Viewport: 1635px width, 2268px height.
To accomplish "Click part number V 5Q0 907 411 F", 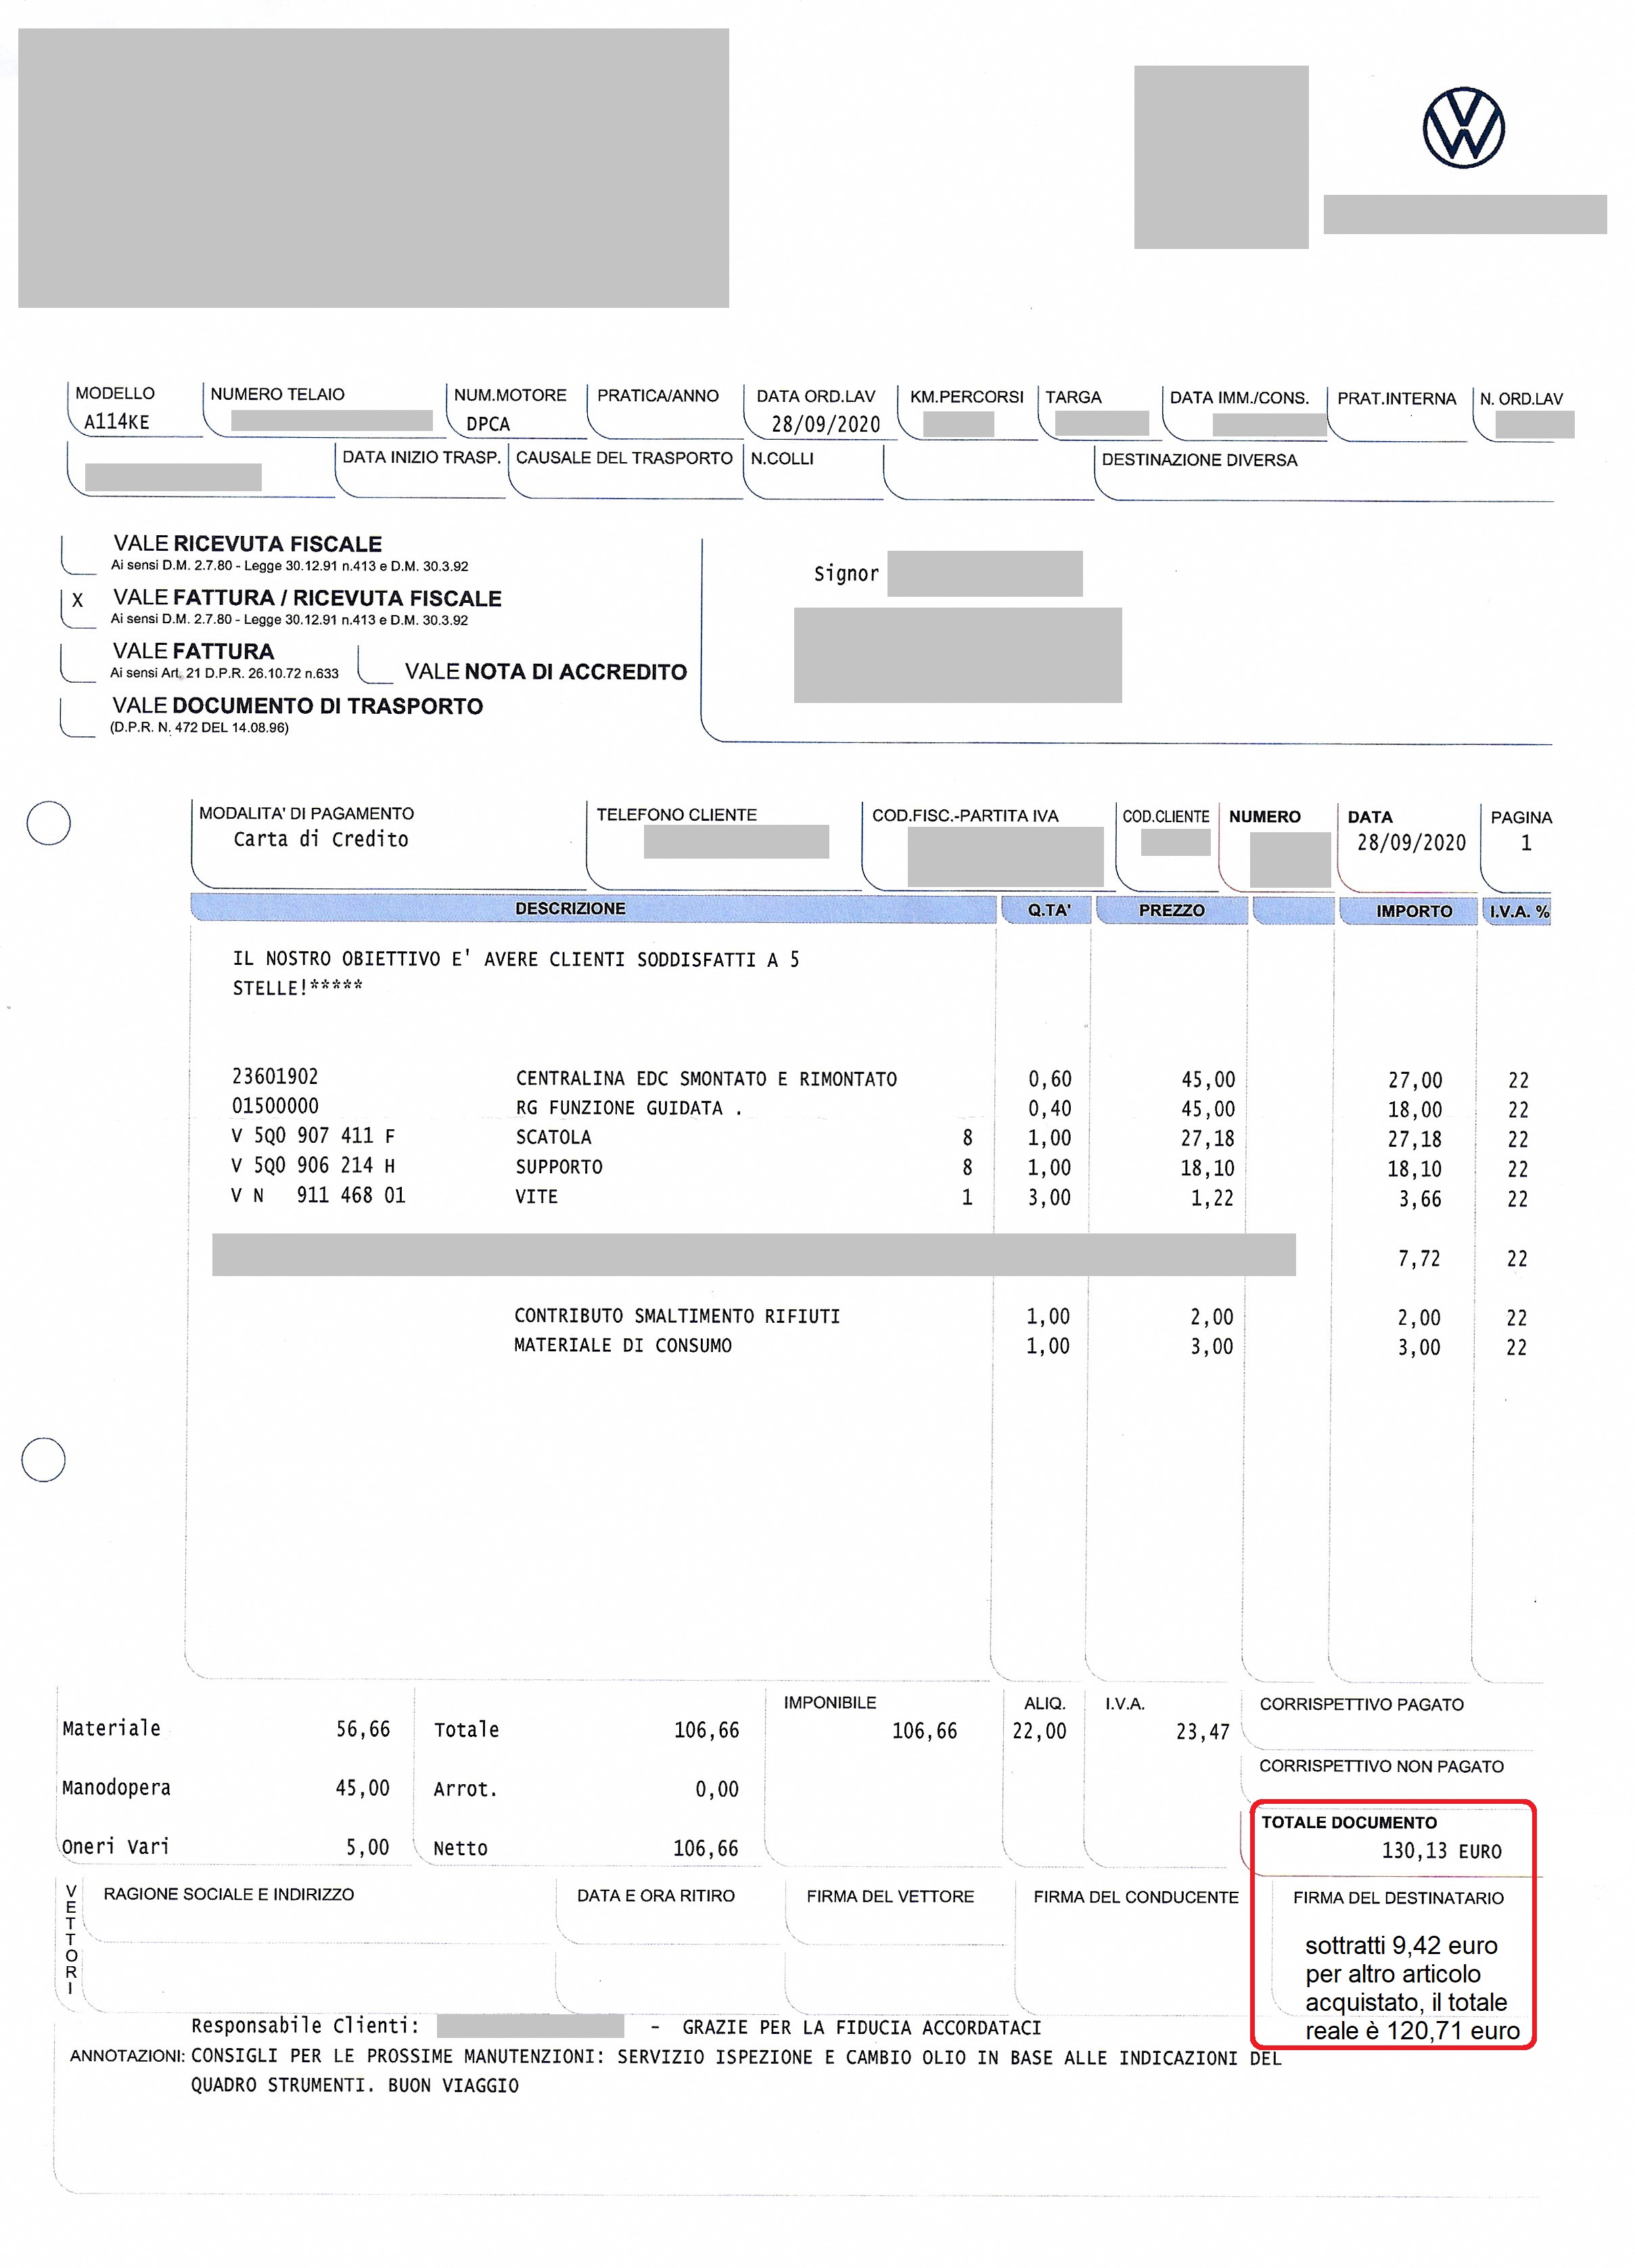I will coord(313,1136).
